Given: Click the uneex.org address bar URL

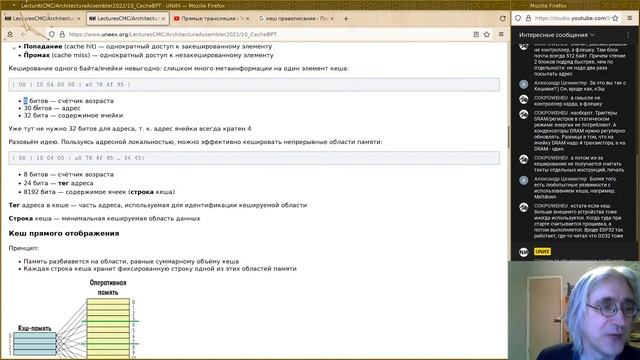Looking at the screenshot, I should click(173, 34).
